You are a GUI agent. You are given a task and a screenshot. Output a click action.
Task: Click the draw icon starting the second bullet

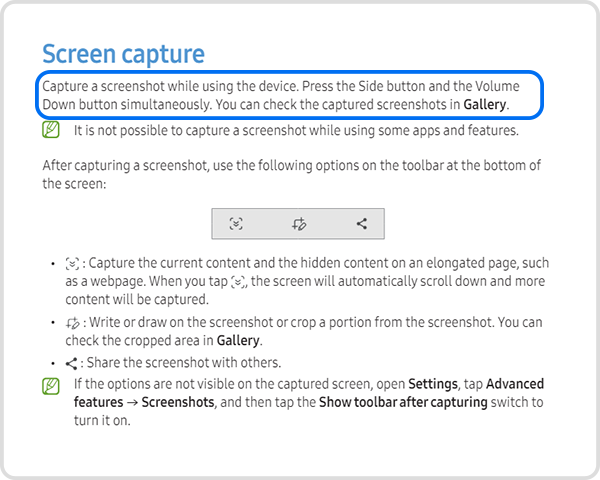(71, 323)
